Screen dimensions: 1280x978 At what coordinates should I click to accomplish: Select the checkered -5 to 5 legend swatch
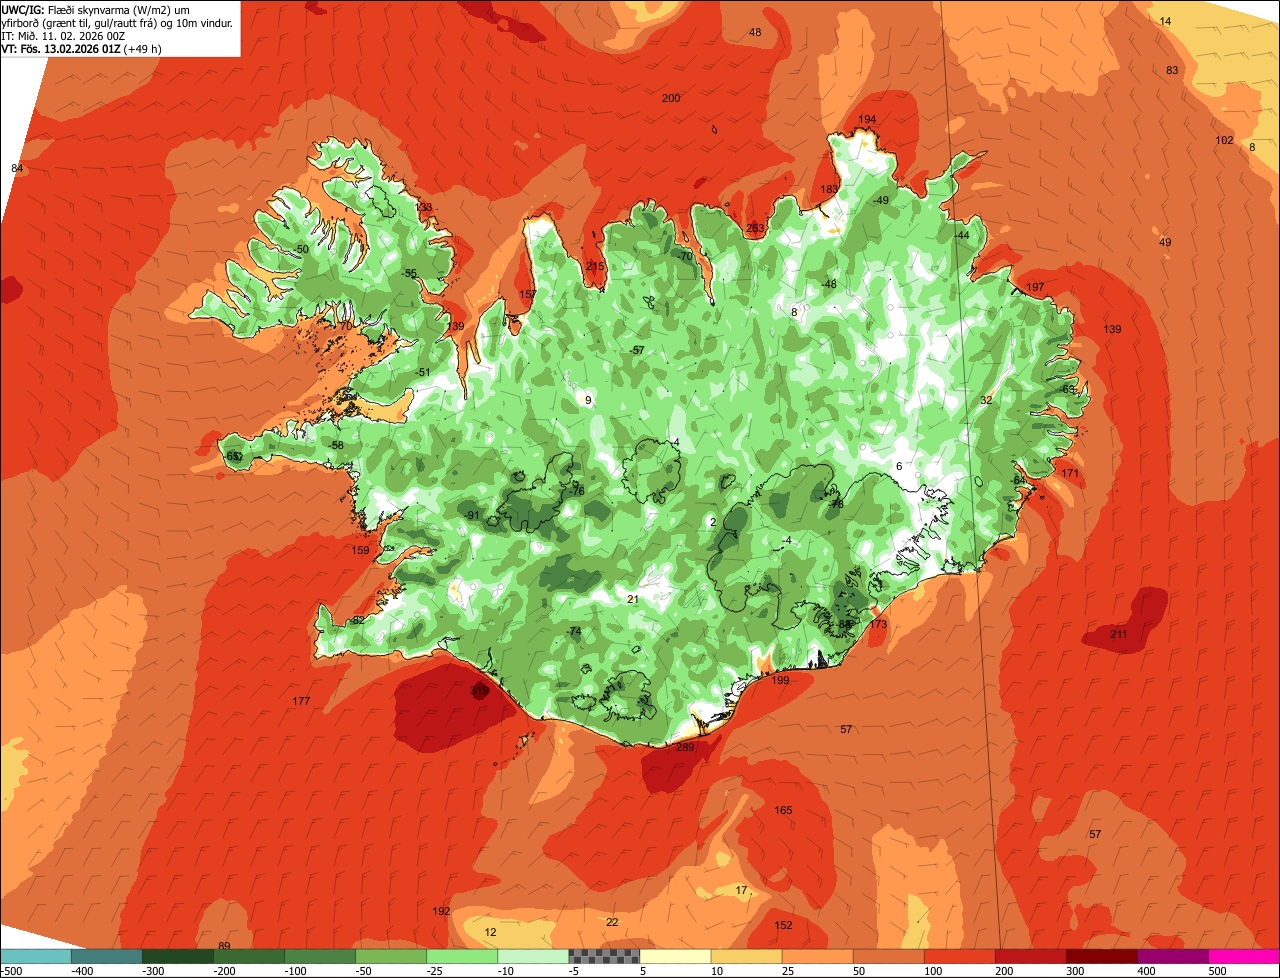click(x=604, y=956)
